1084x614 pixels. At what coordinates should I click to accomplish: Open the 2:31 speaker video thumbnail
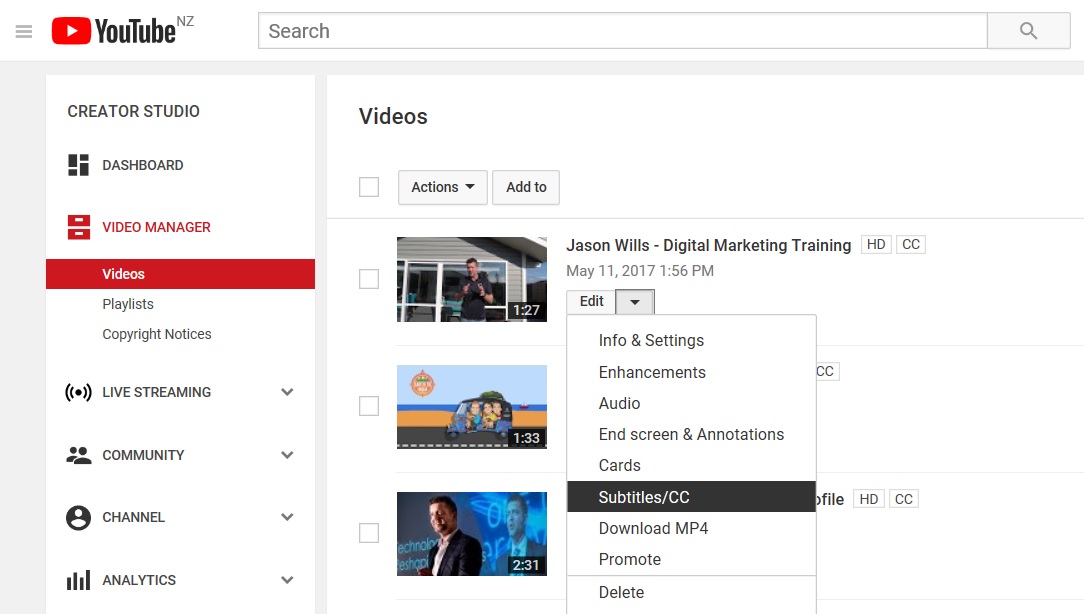471,534
